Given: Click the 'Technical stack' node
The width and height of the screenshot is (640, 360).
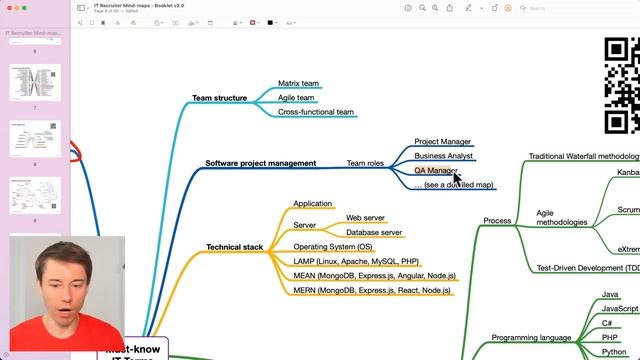Looking at the screenshot, I should 234,247.
